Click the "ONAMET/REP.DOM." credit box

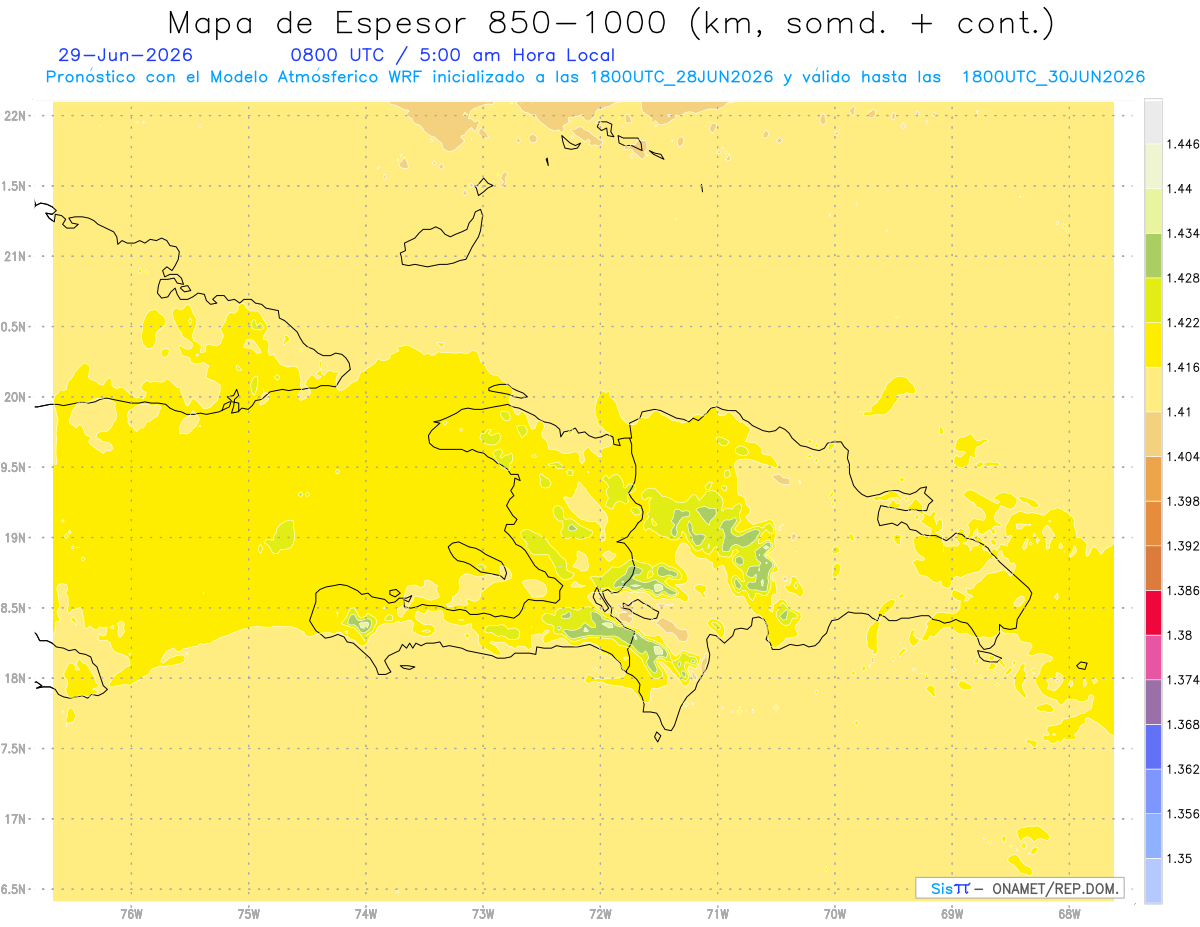tap(1019, 888)
